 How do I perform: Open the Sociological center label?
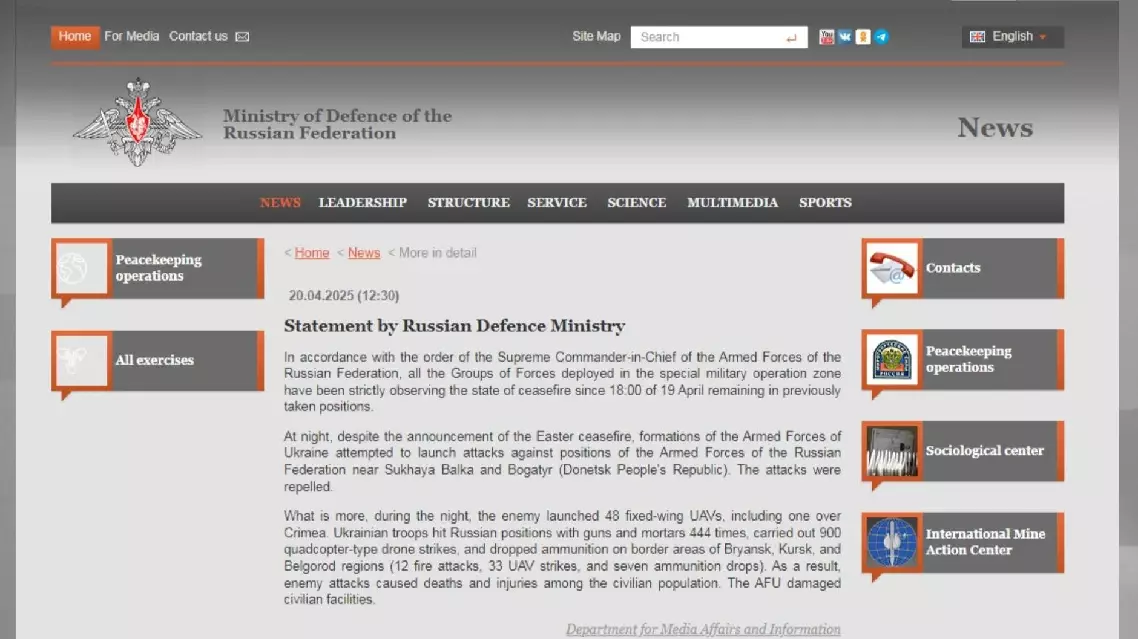(985, 451)
